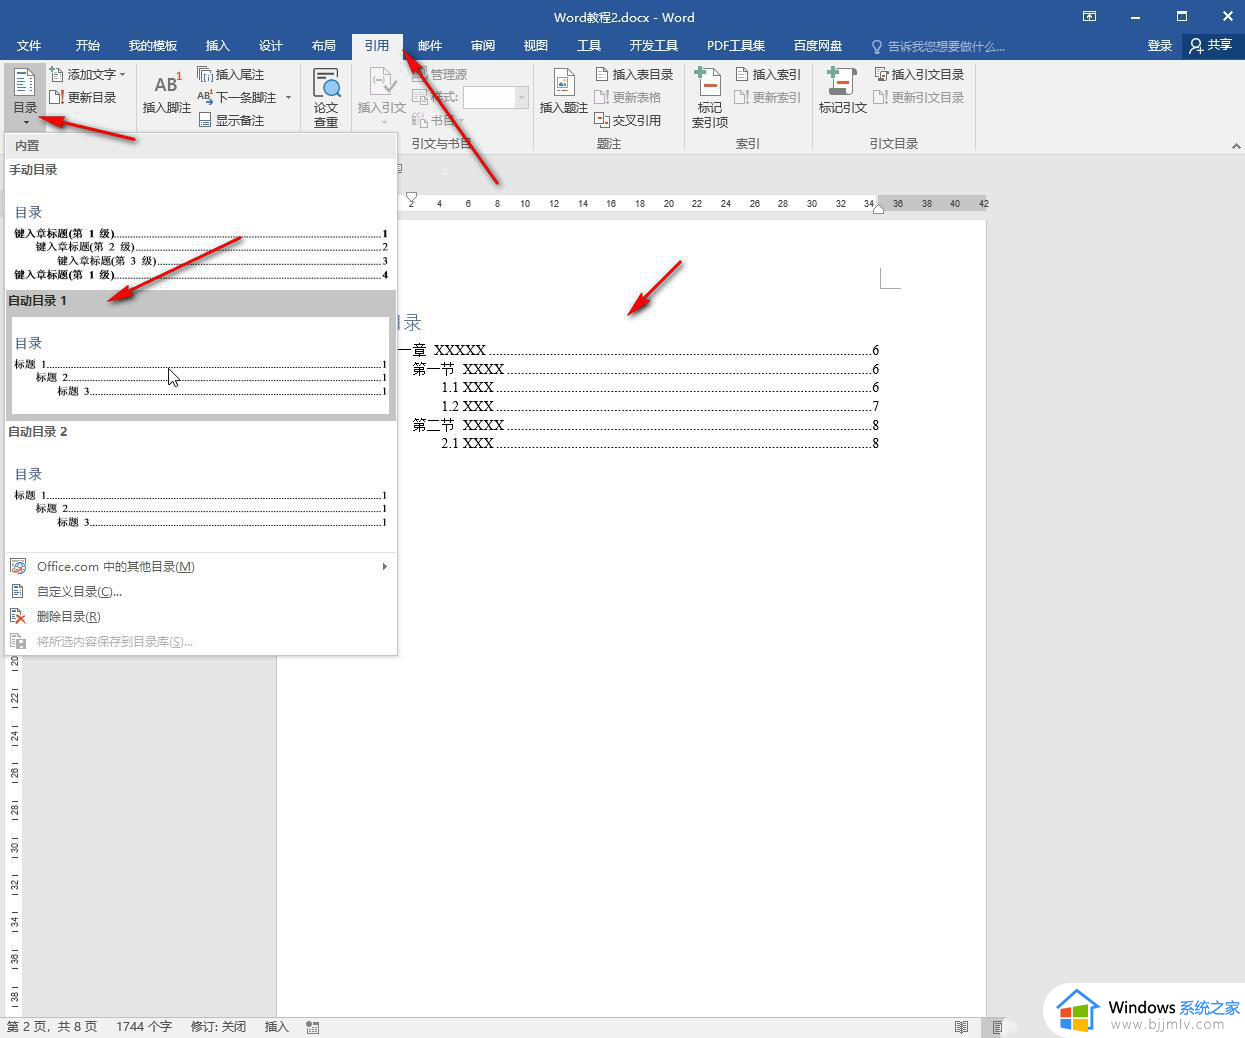Open the 引用 ribbon tab
The height and width of the screenshot is (1038, 1245).
[376, 45]
